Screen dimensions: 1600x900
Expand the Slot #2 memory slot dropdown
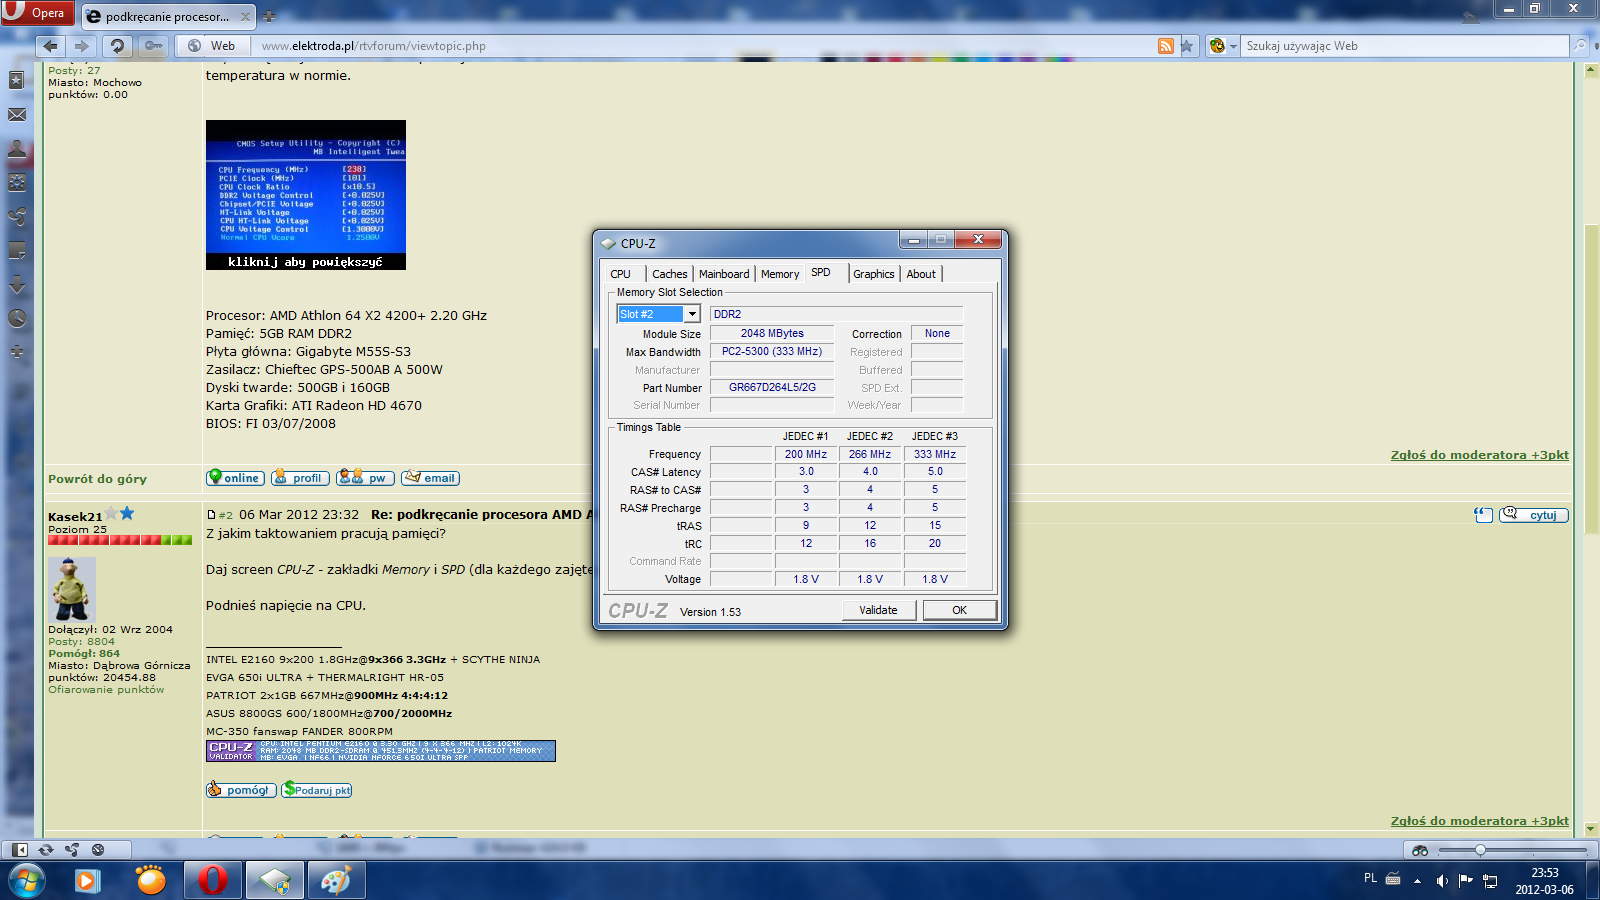pos(691,314)
